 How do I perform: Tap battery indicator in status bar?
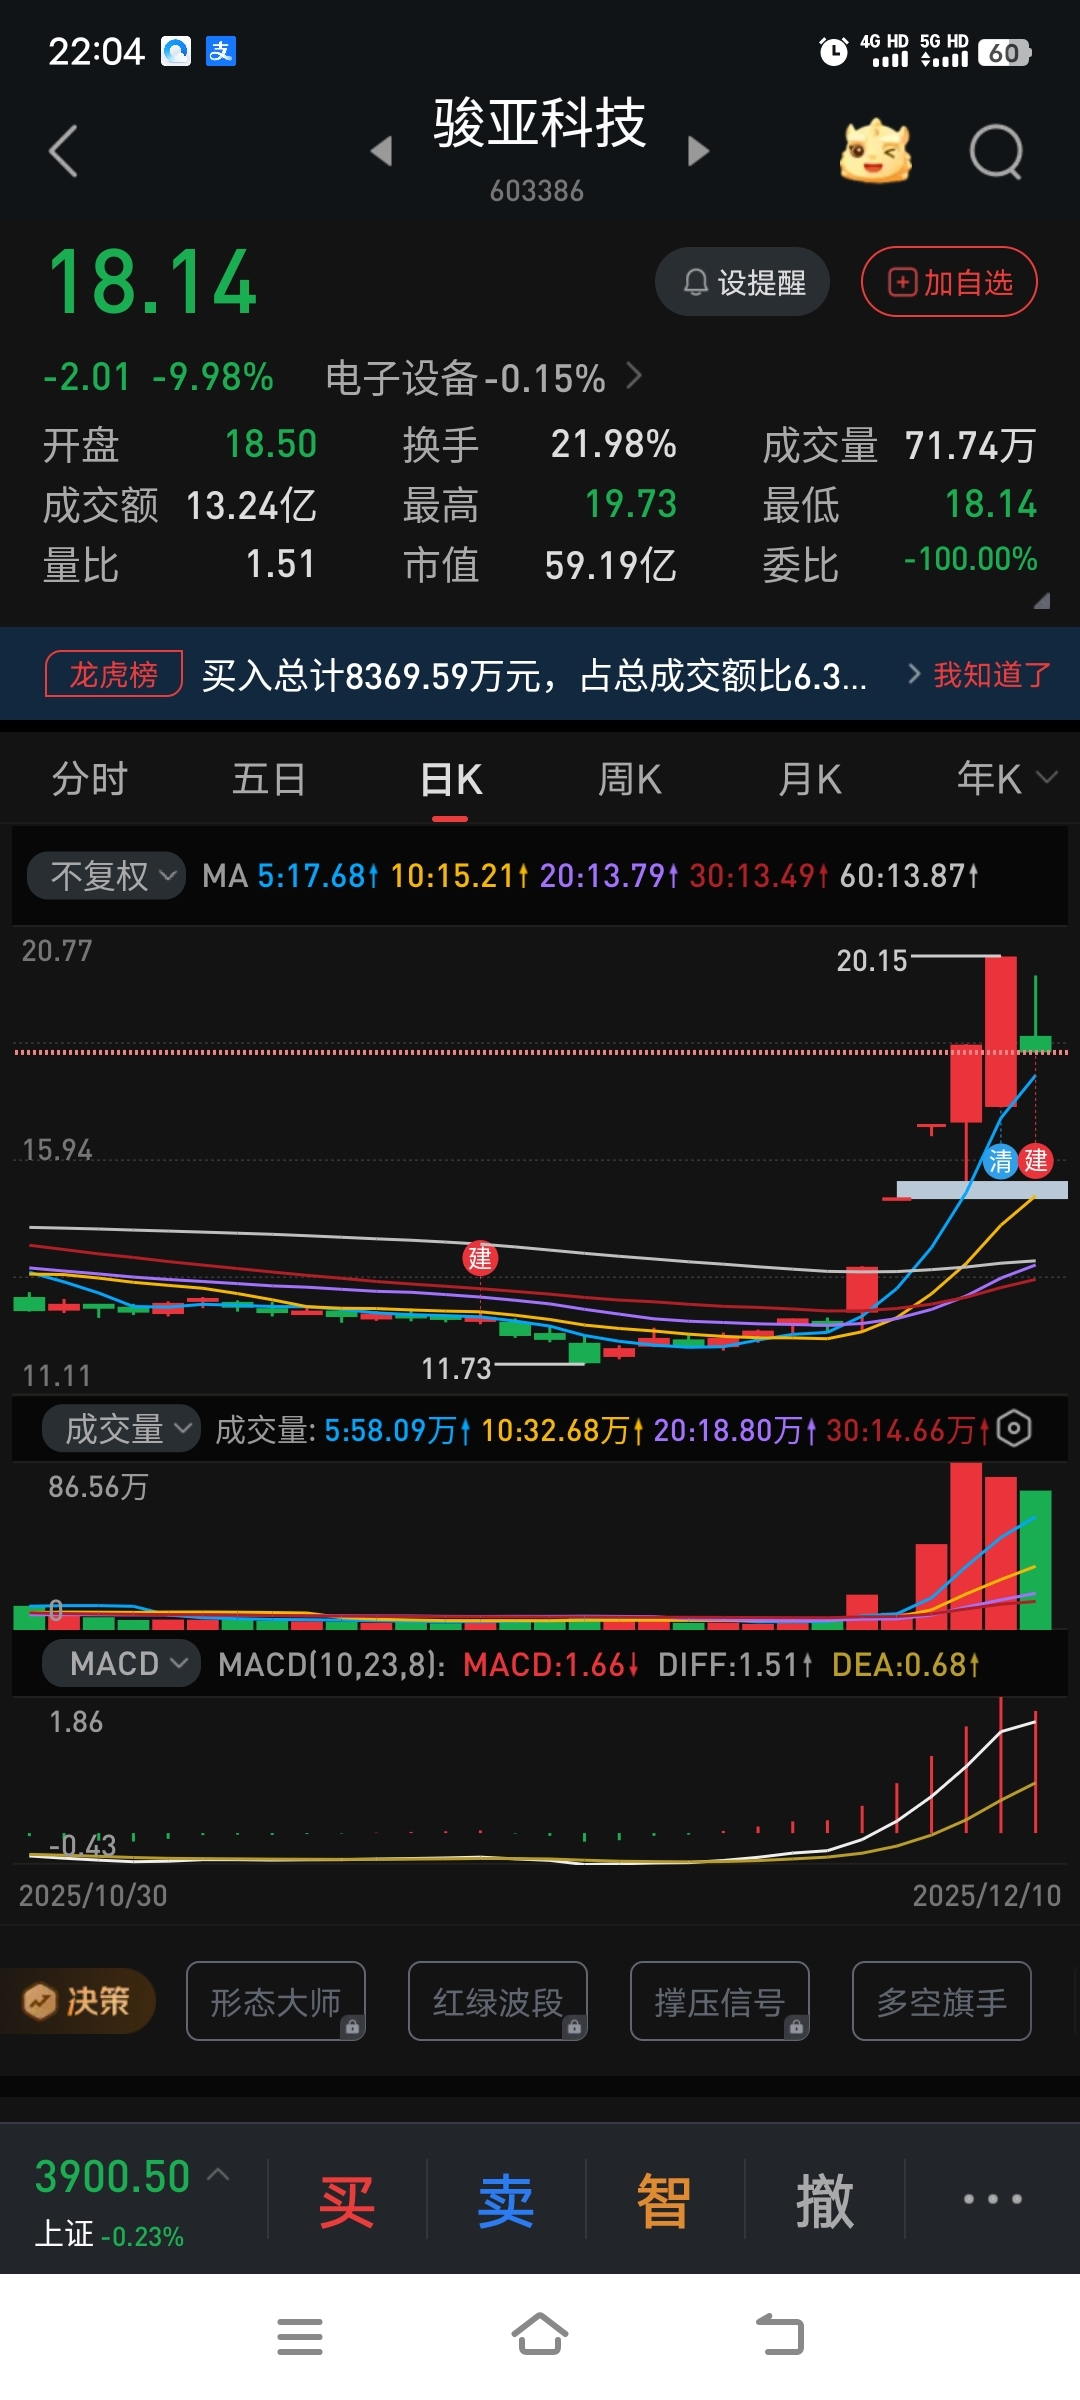click(x=1005, y=52)
